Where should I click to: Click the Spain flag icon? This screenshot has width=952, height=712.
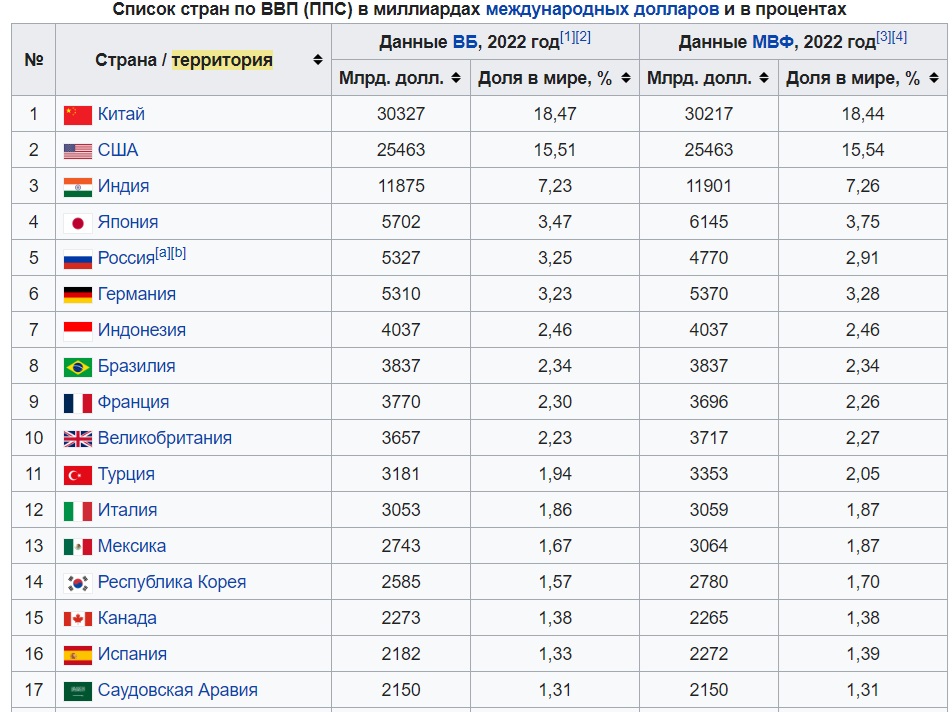coord(78,655)
